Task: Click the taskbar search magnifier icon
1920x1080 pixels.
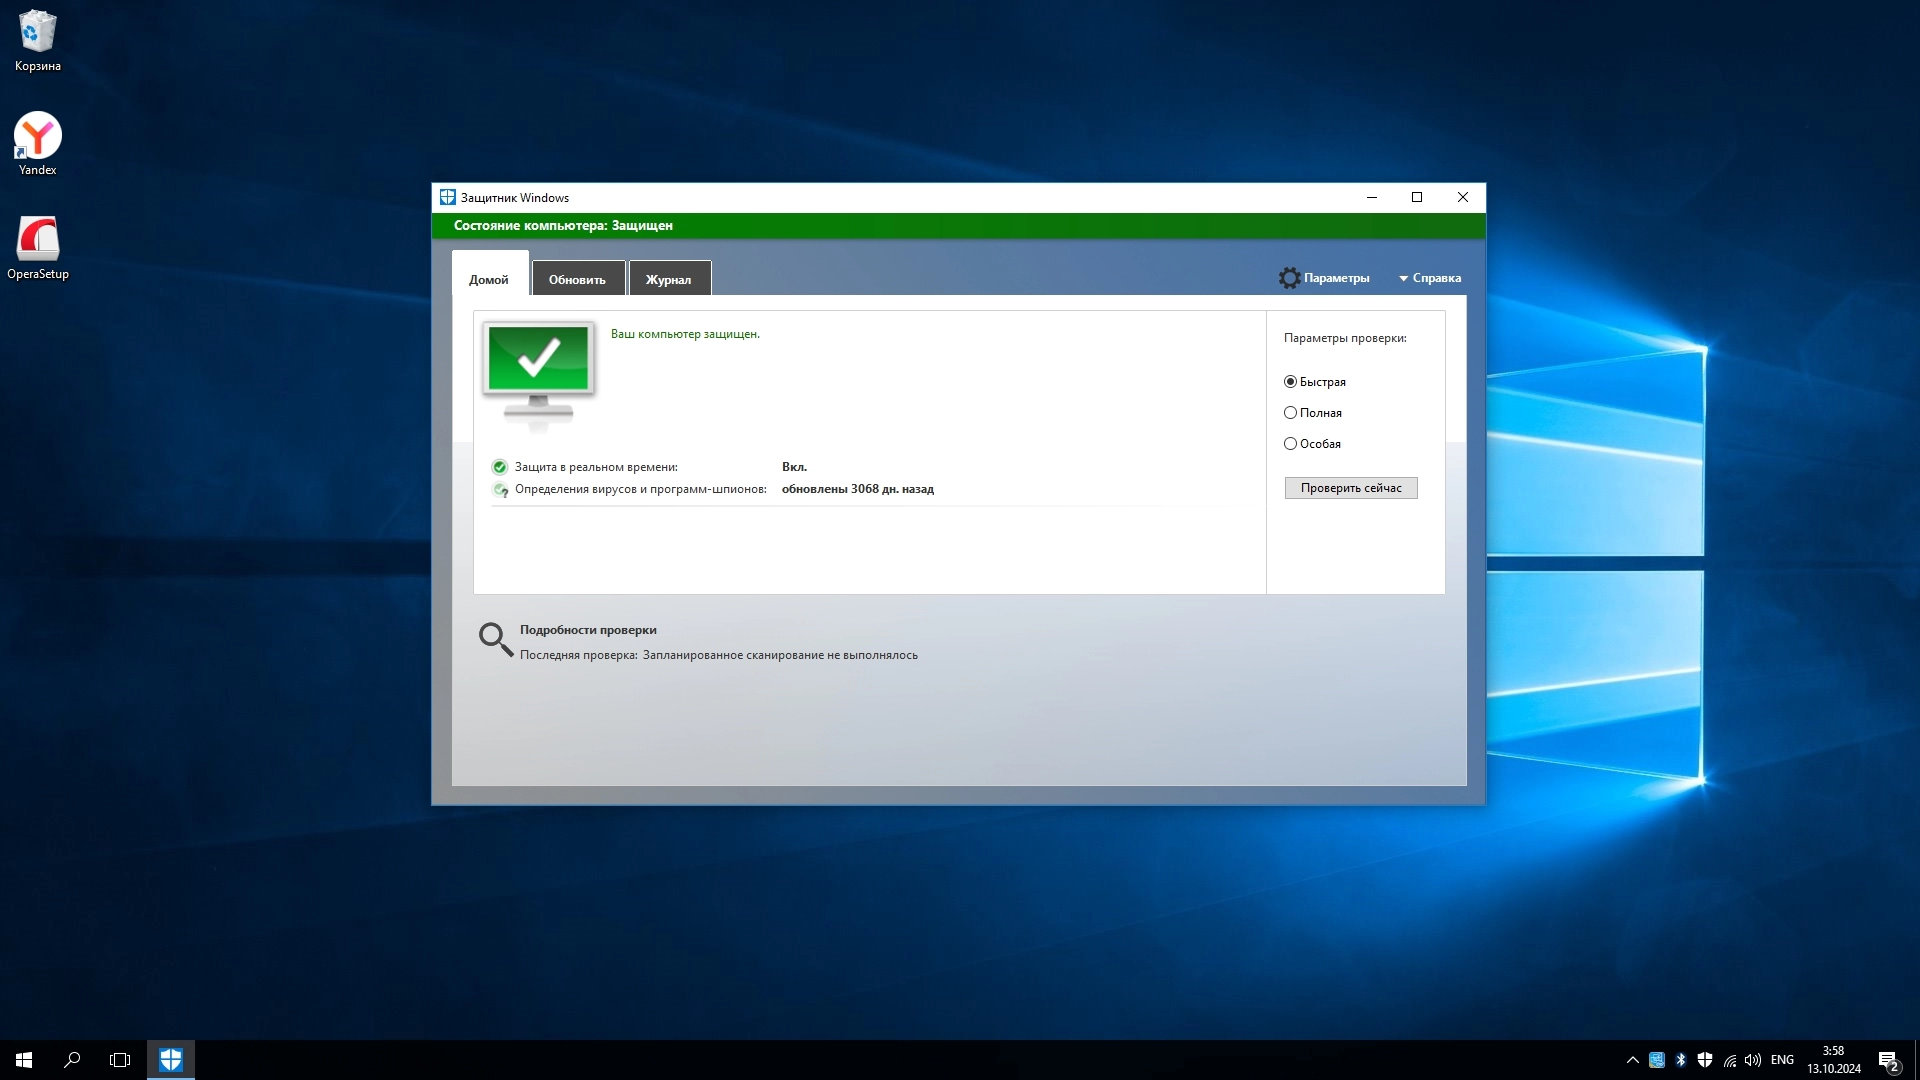Action: pyautogui.click(x=72, y=1060)
